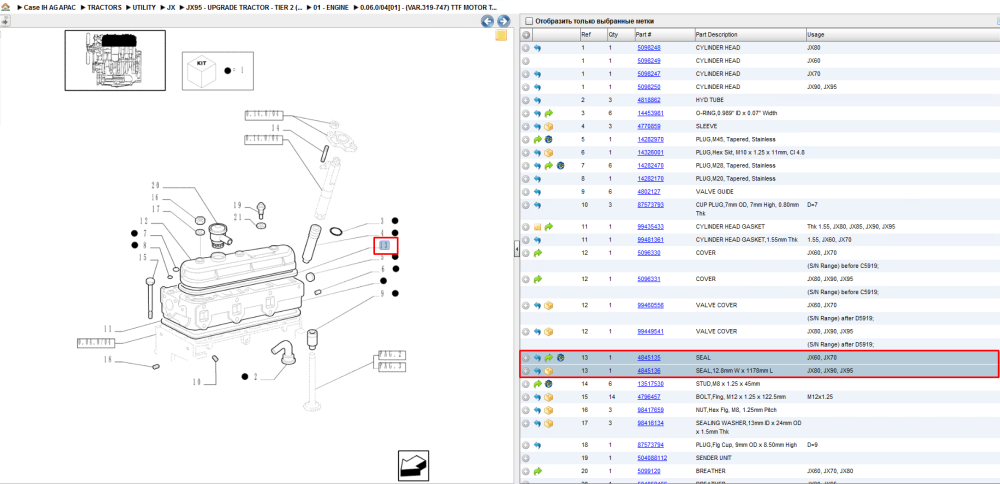
Task: Click green arrow for BREATHER 5099120
Action: tap(537, 471)
